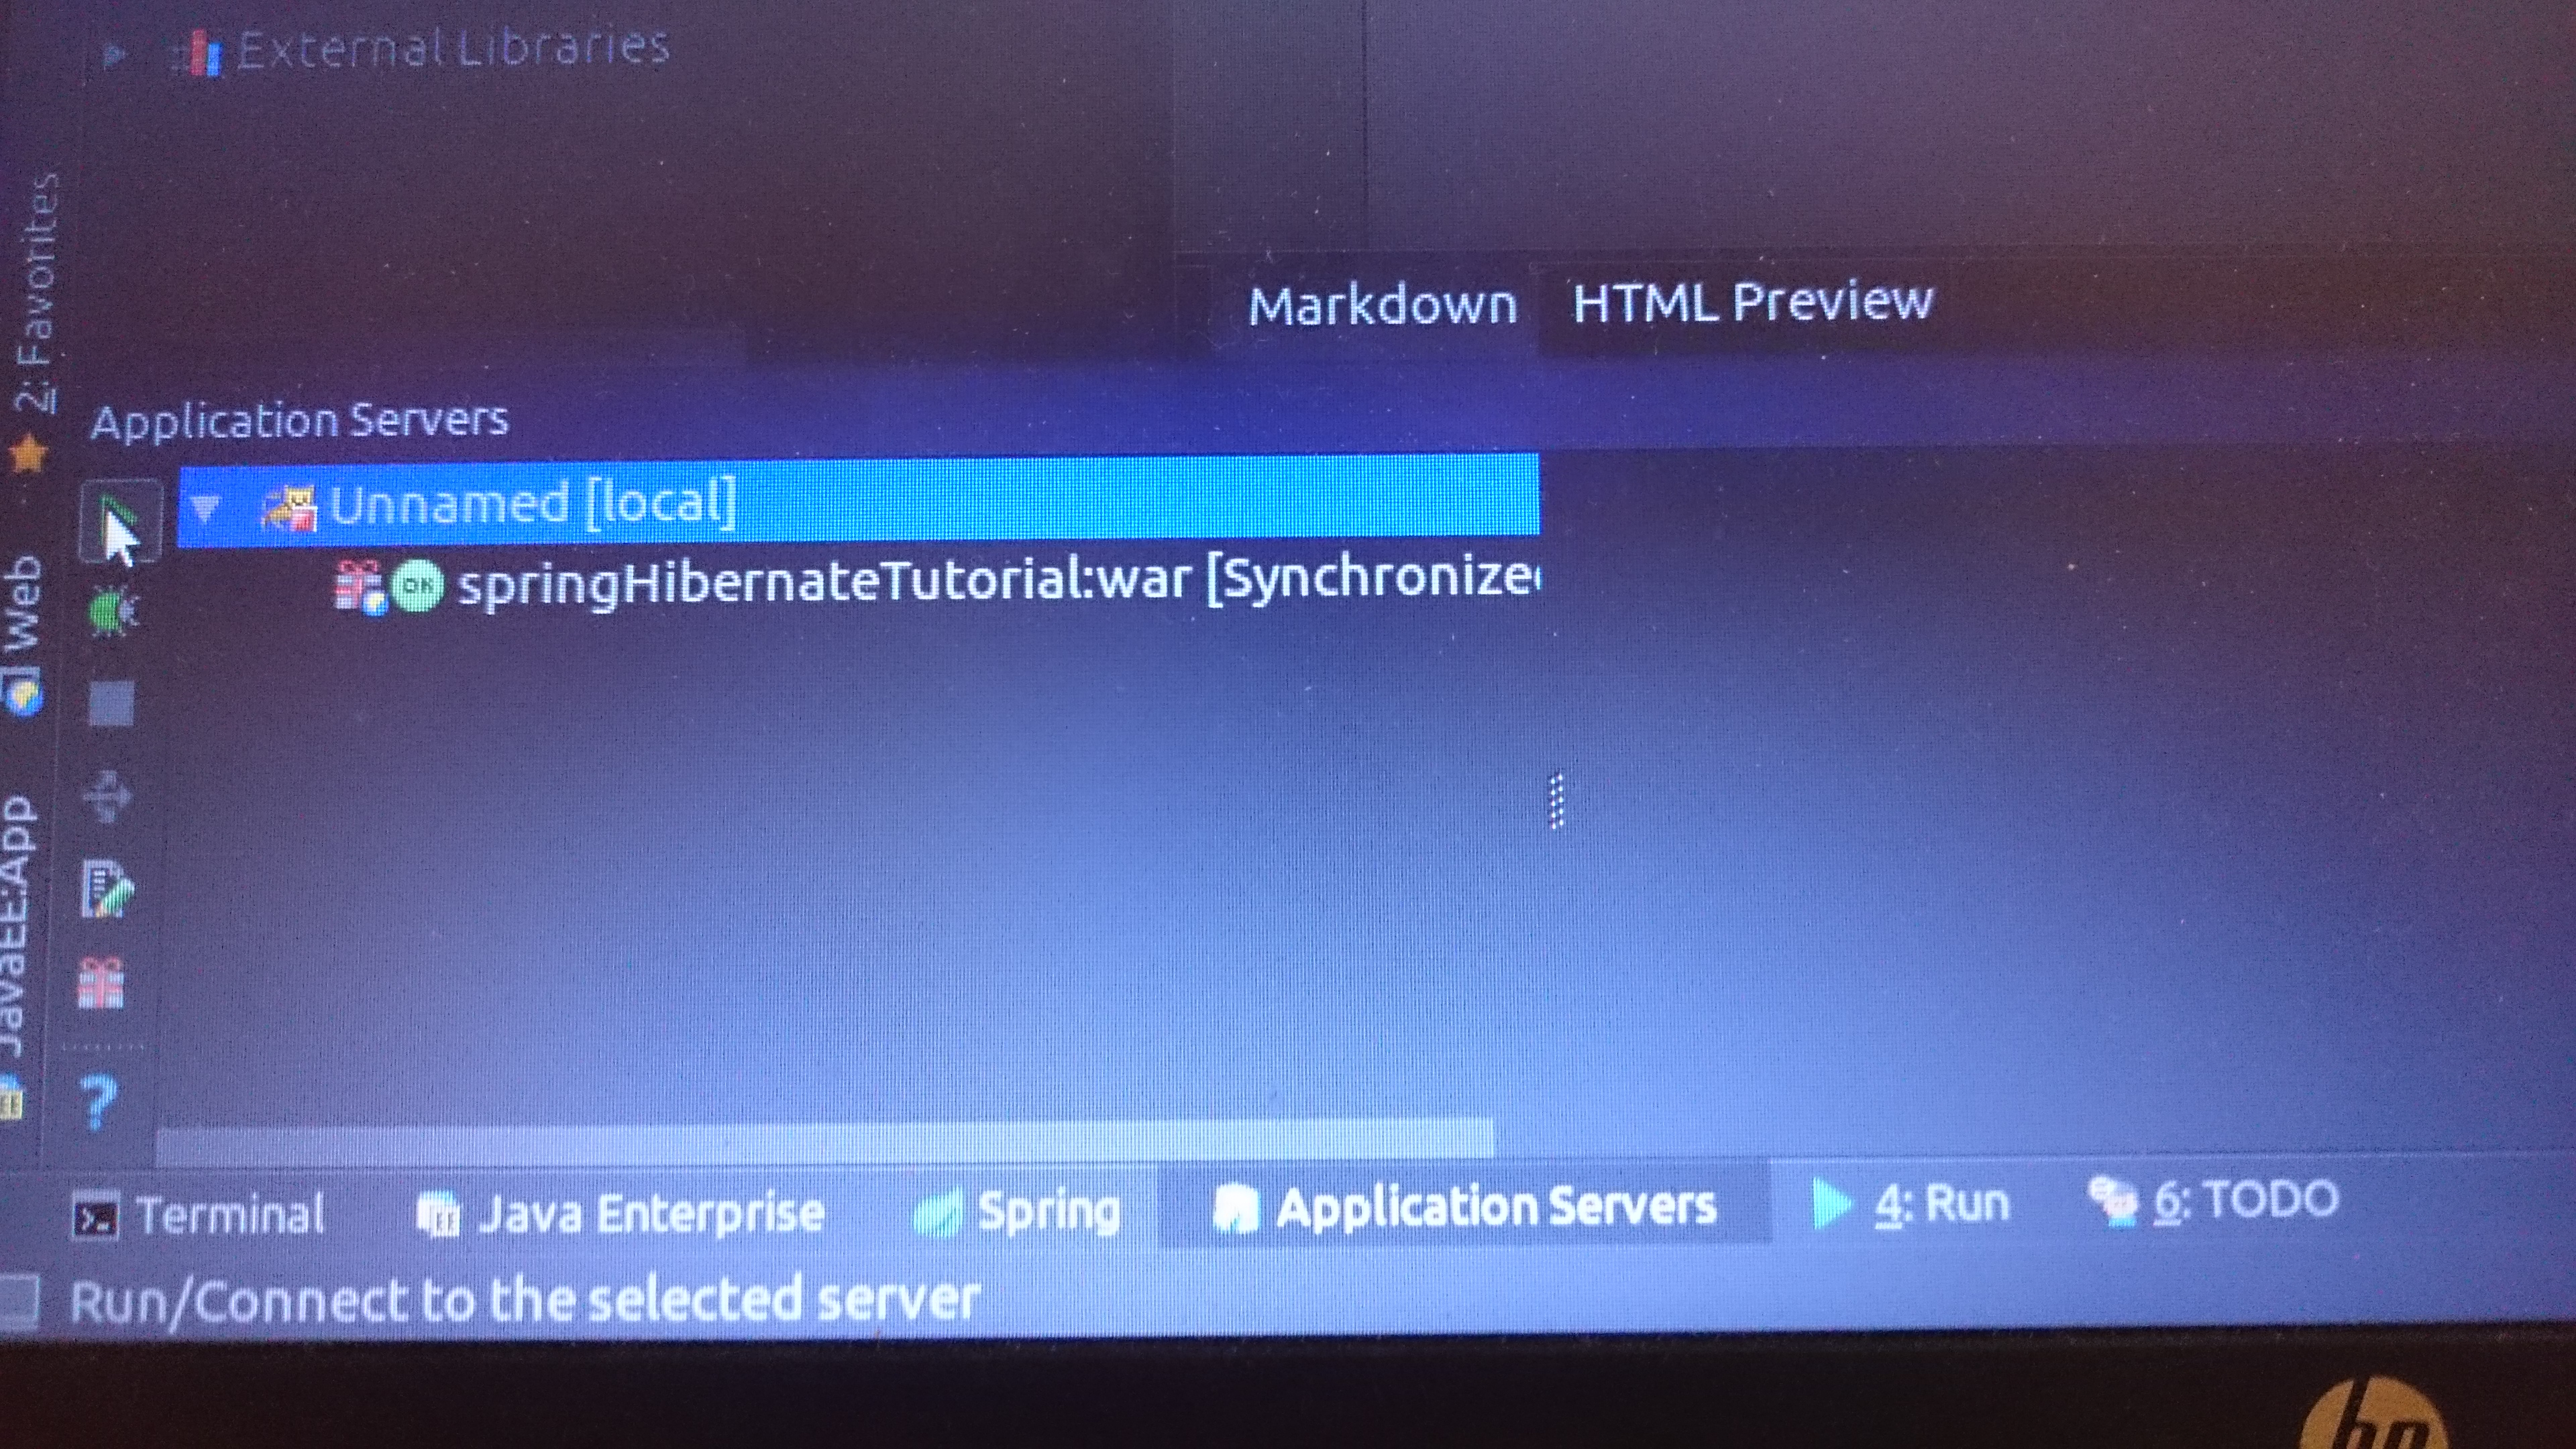Select springHibernateTutorial:war artifact entry

[820, 581]
